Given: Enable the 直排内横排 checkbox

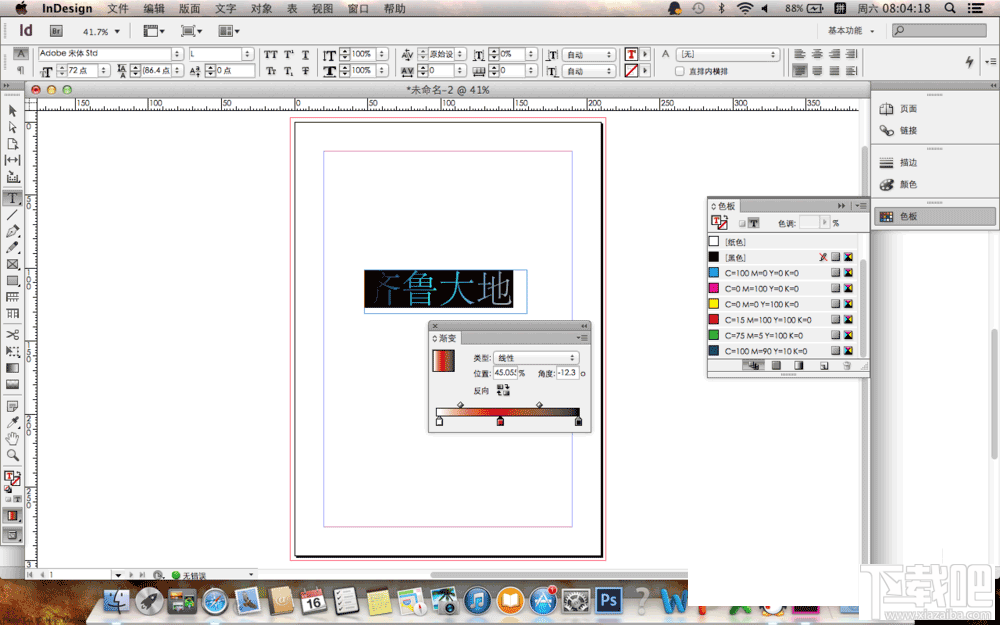Looking at the screenshot, I should tap(680, 71).
